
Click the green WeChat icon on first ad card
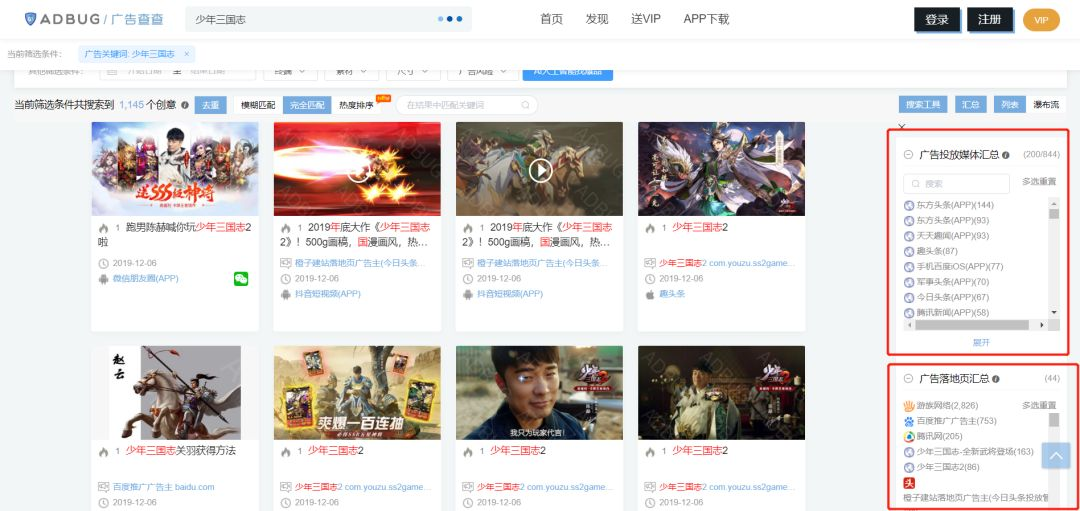tap(241, 279)
